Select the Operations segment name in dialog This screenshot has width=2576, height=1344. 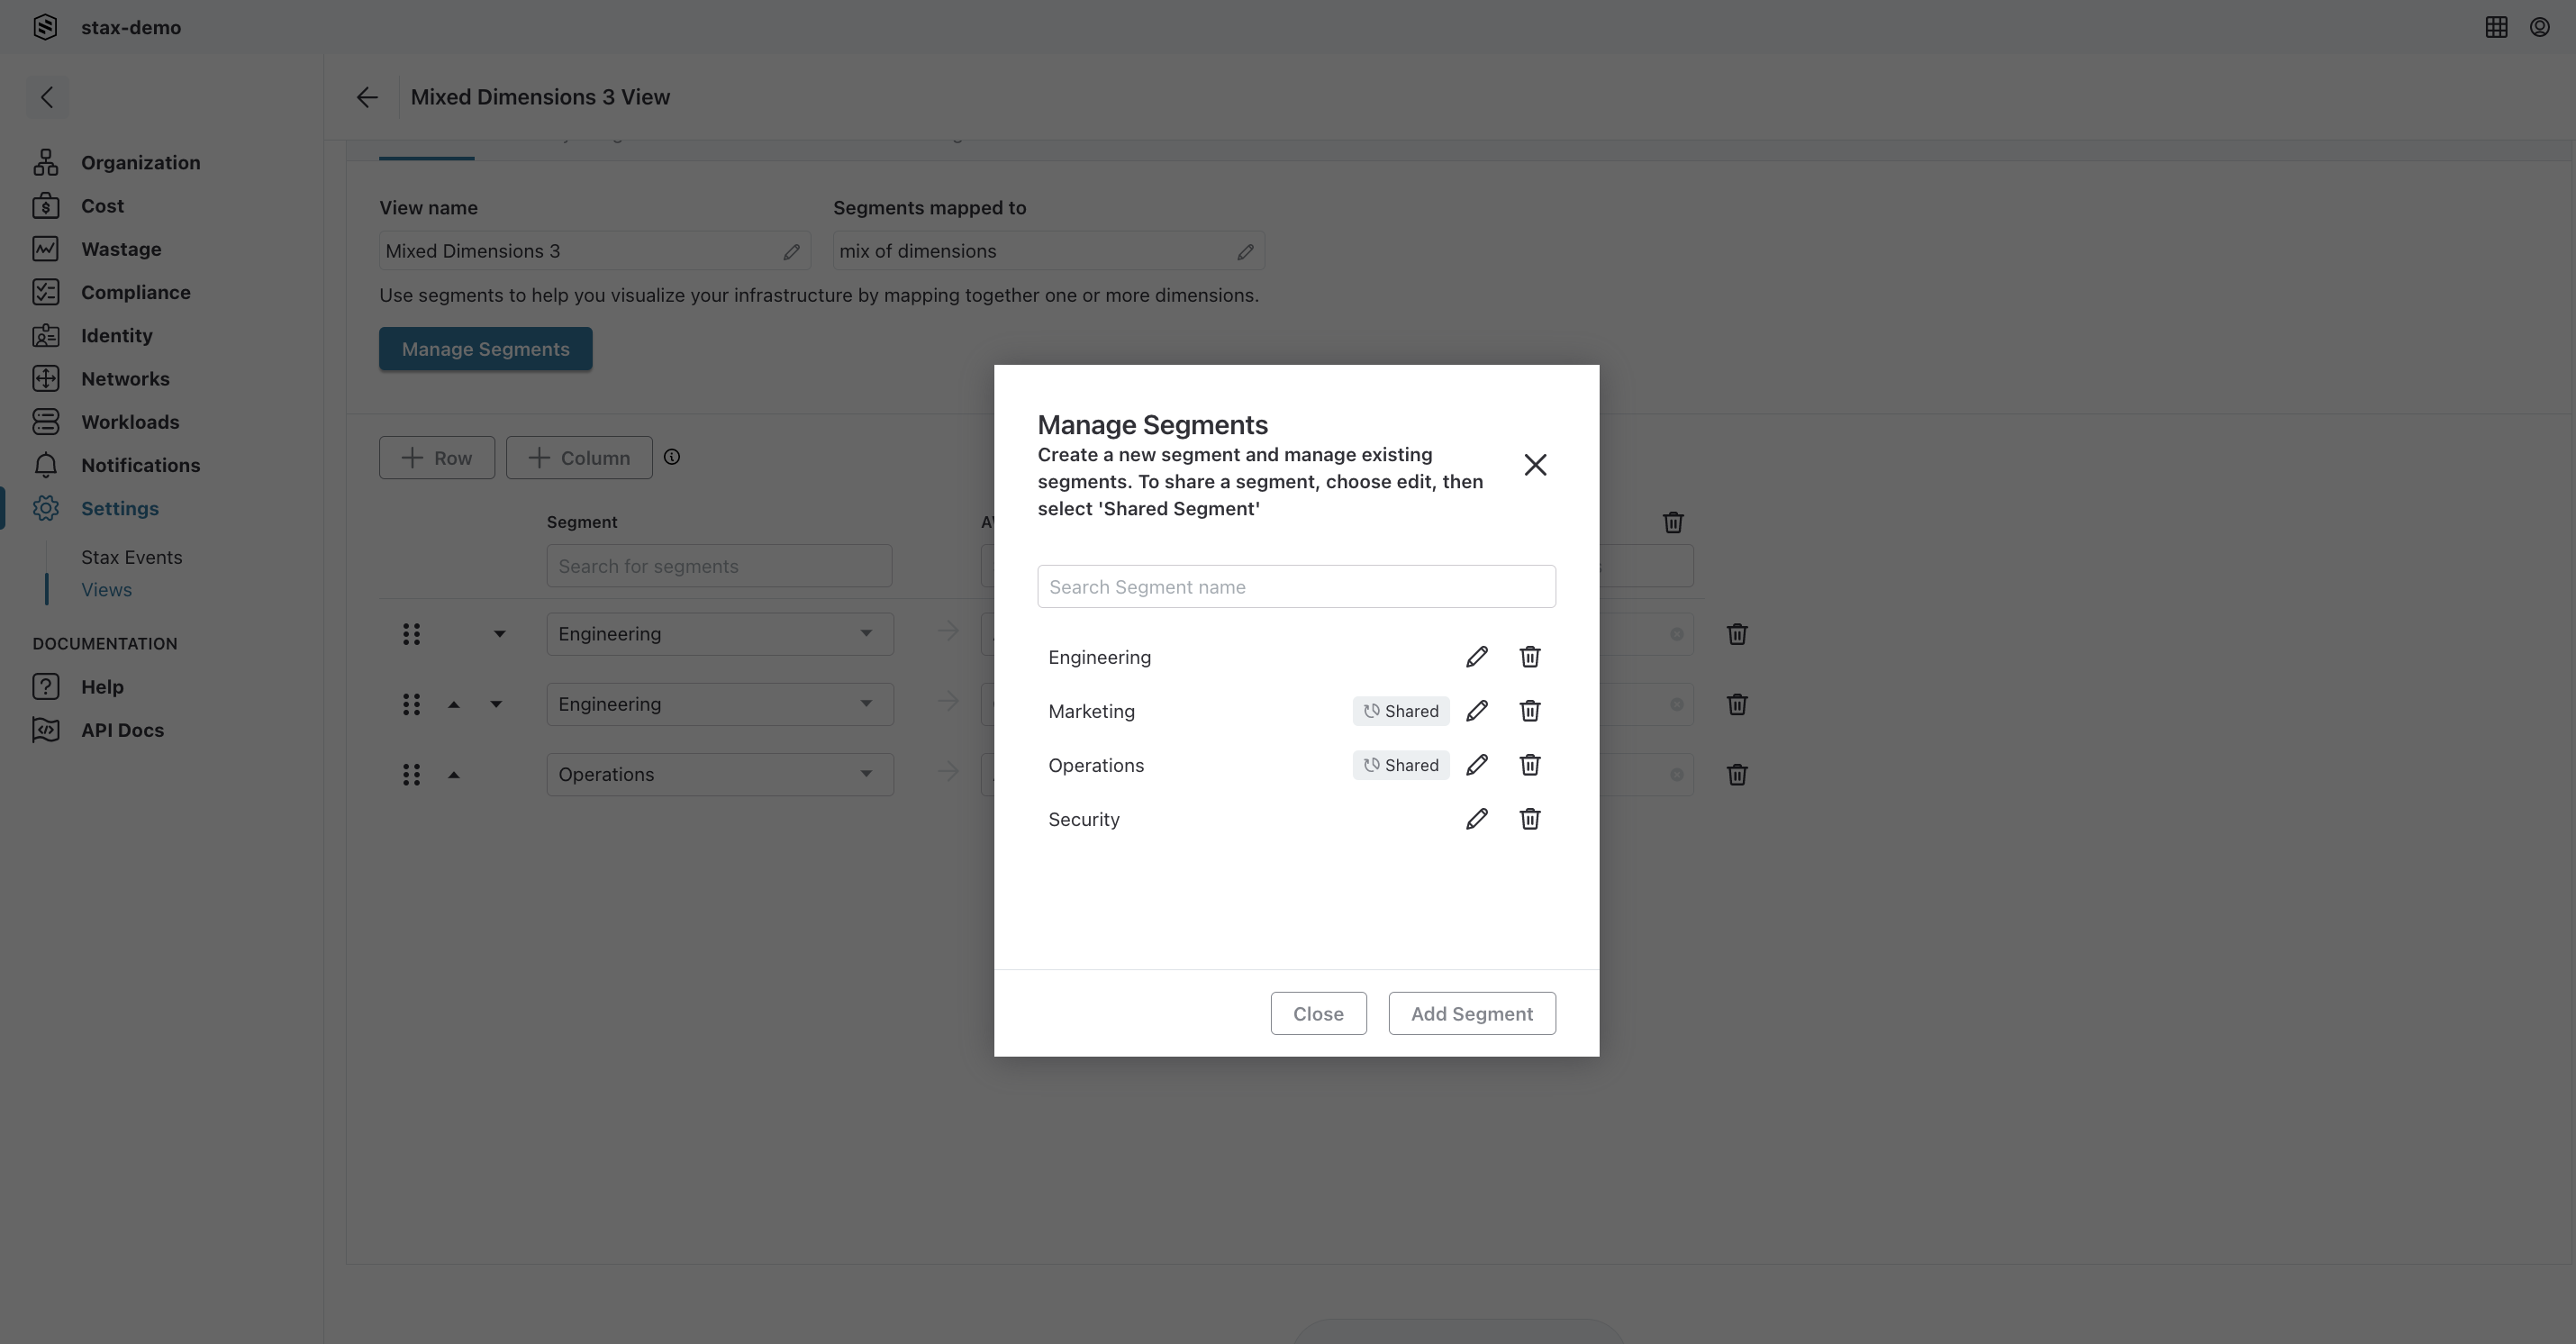(1096, 765)
